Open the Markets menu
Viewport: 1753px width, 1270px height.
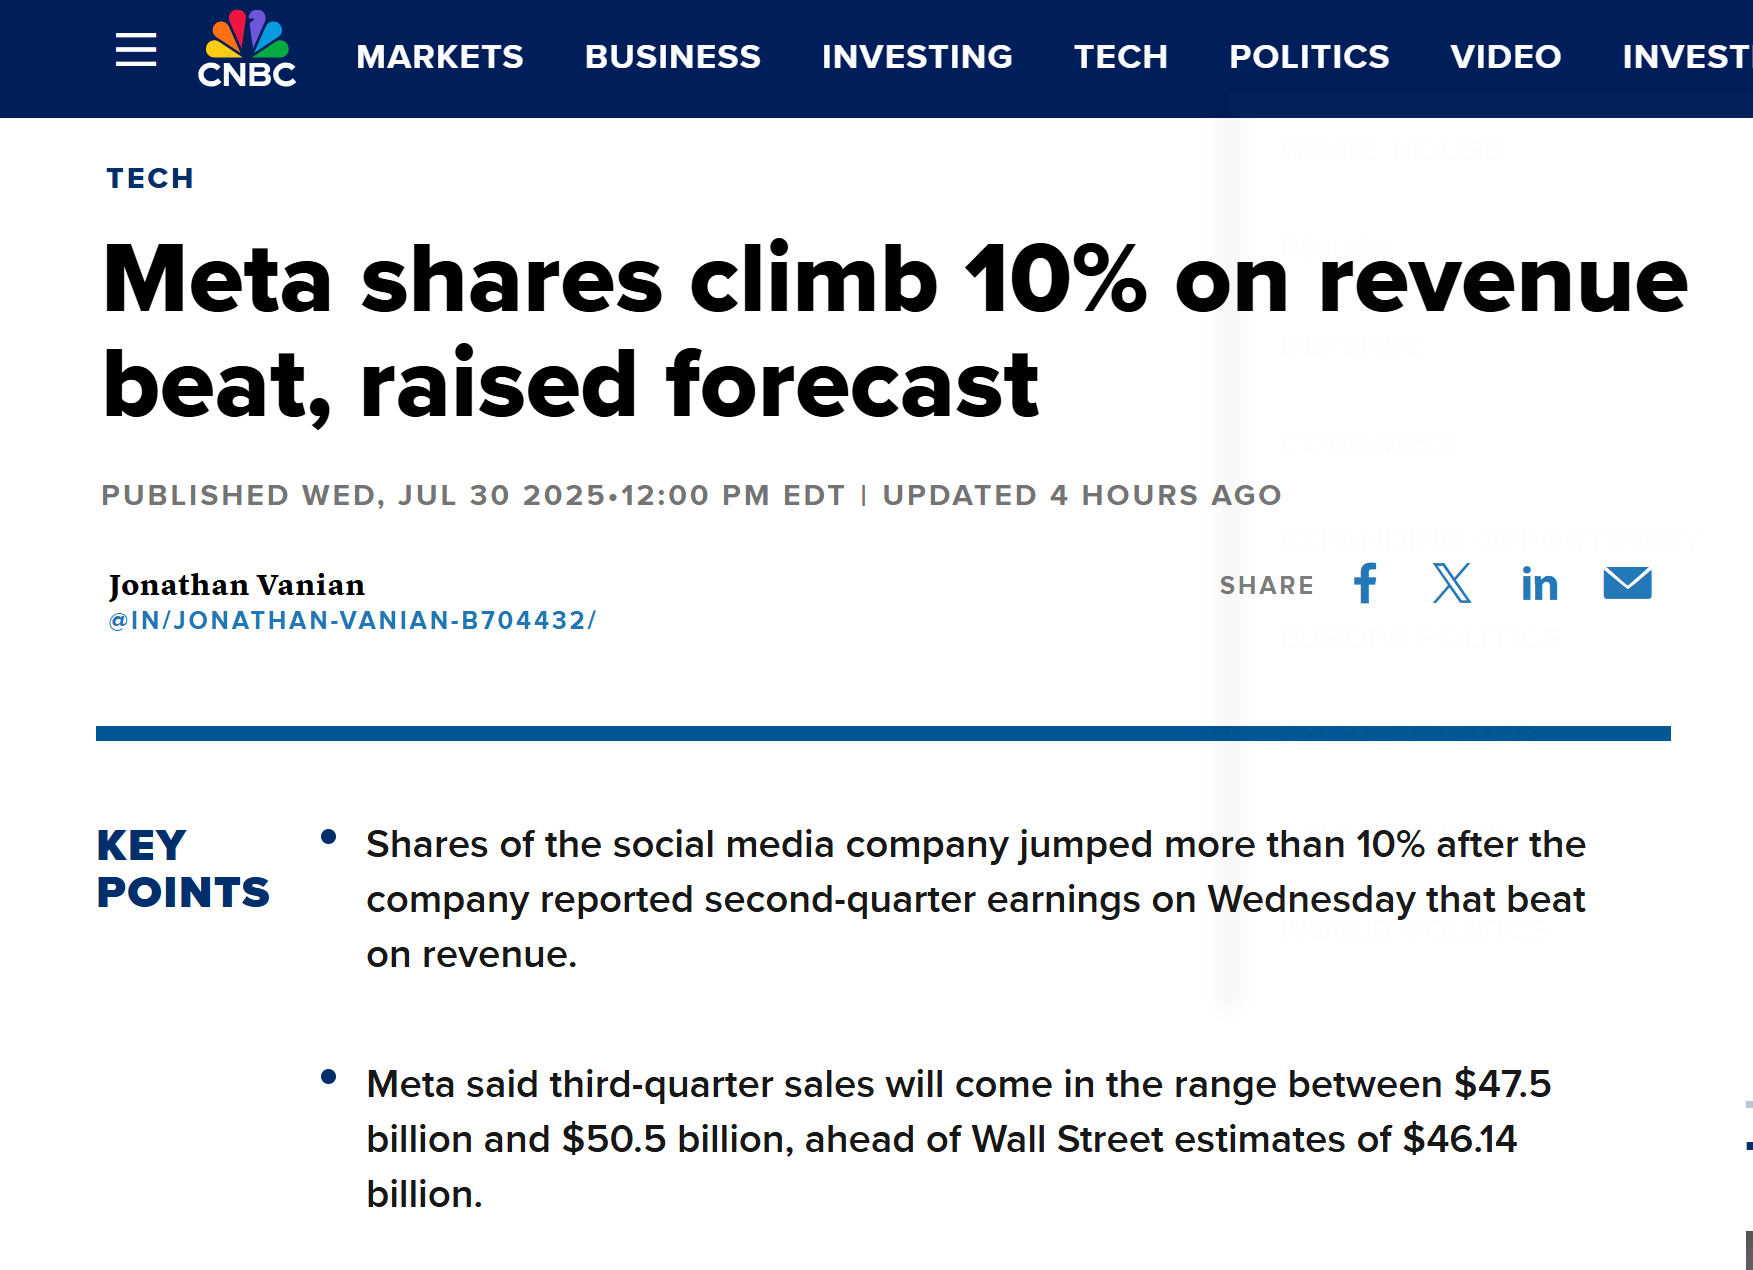(440, 57)
